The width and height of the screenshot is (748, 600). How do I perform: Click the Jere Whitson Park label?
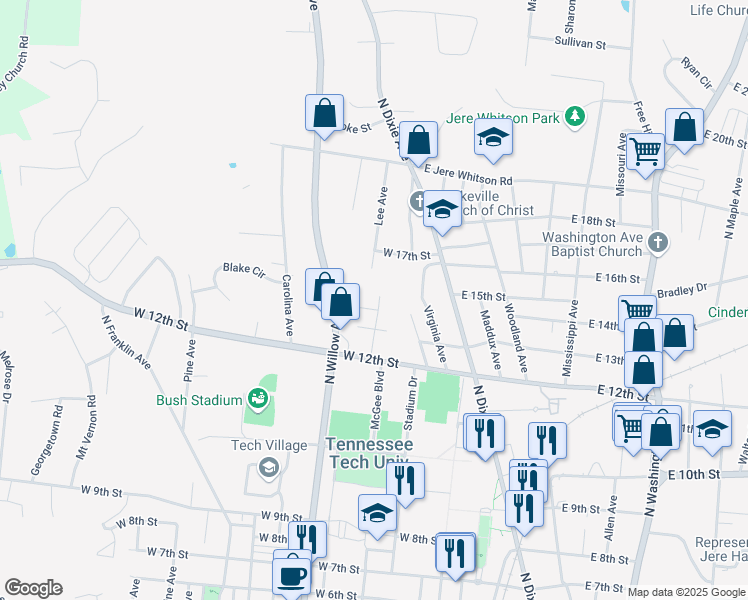tap(502, 118)
